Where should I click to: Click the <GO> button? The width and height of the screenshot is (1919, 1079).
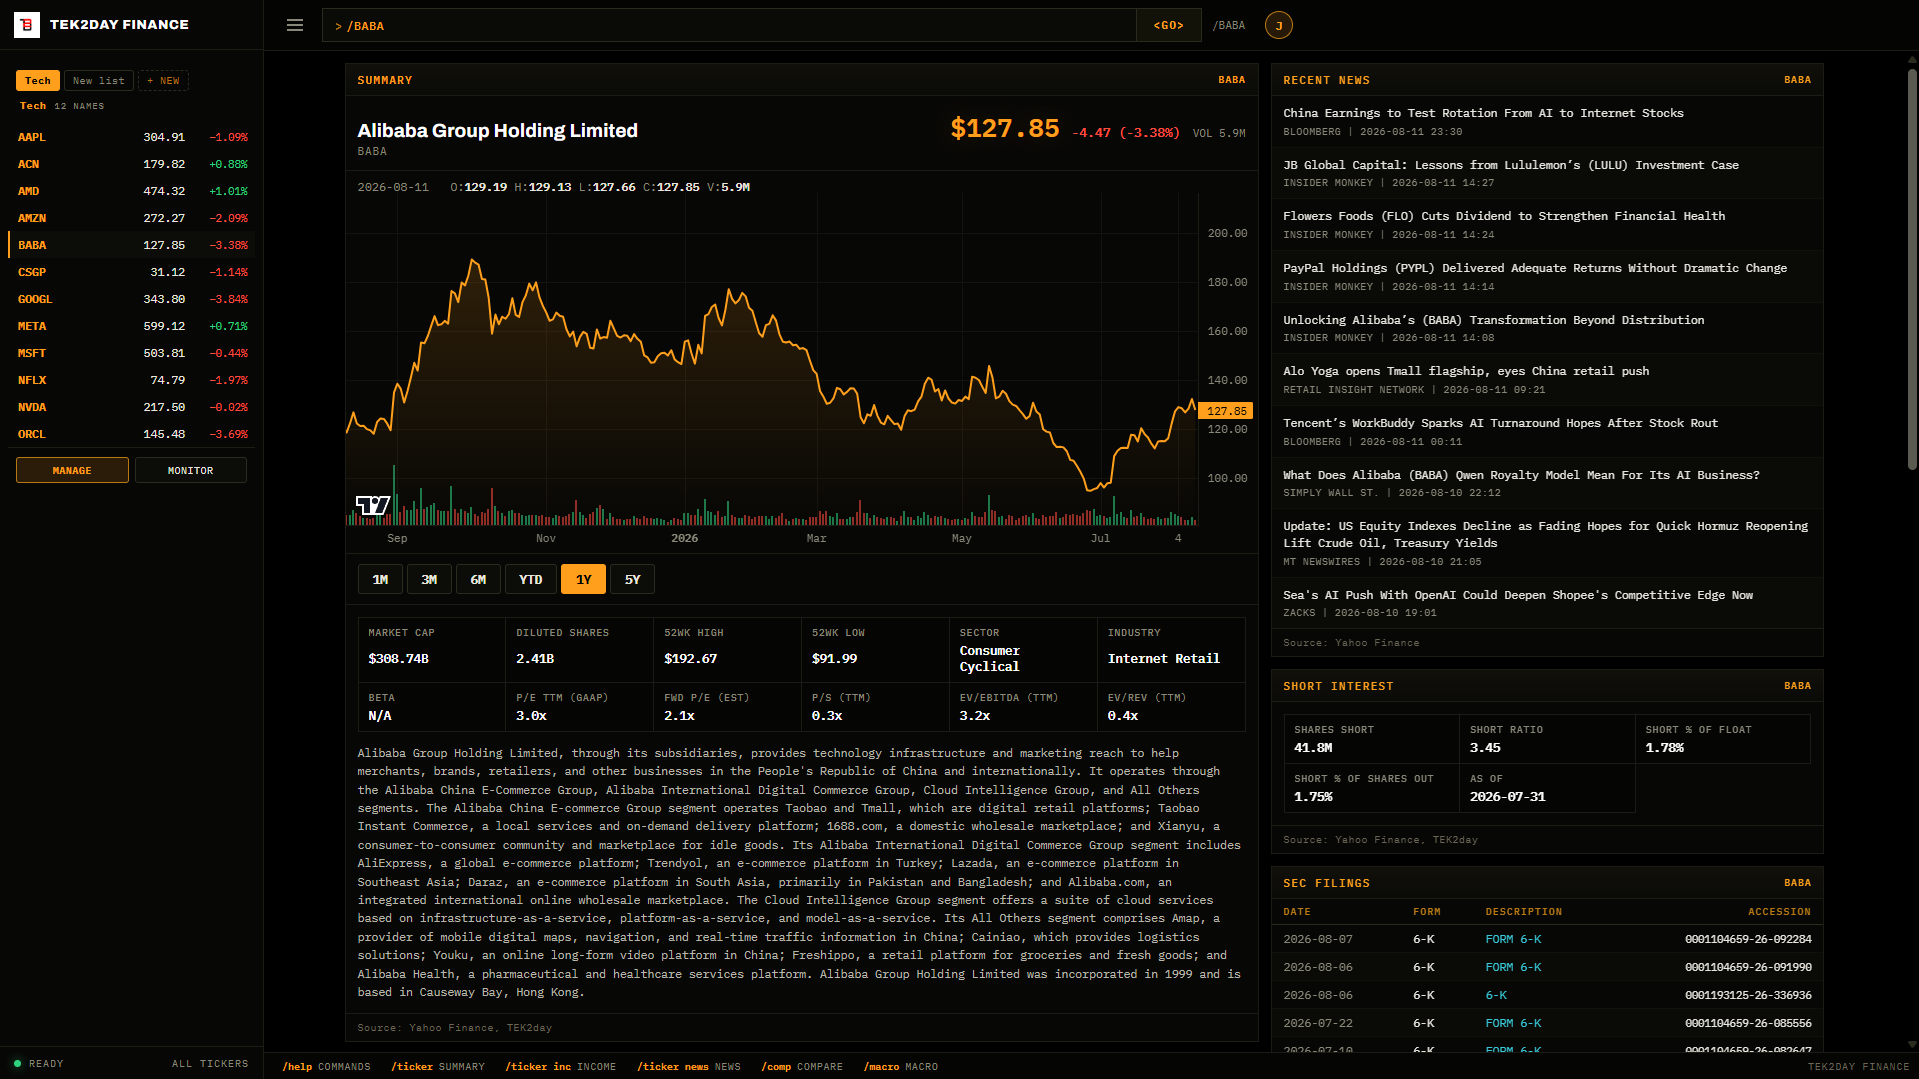click(x=1168, y=25)
